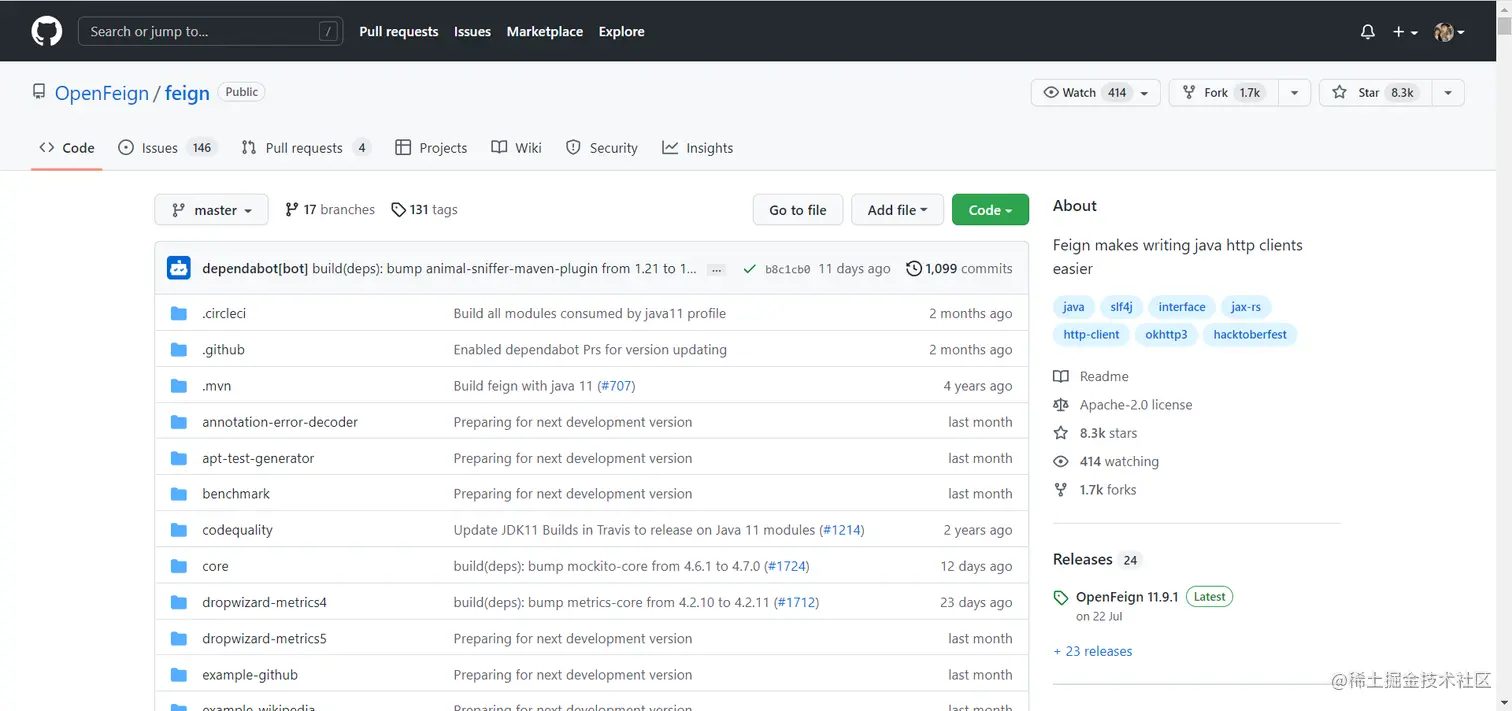Open the OpenFeign organization link
The height and width of the screenshot is (711, 1512).
101,93
